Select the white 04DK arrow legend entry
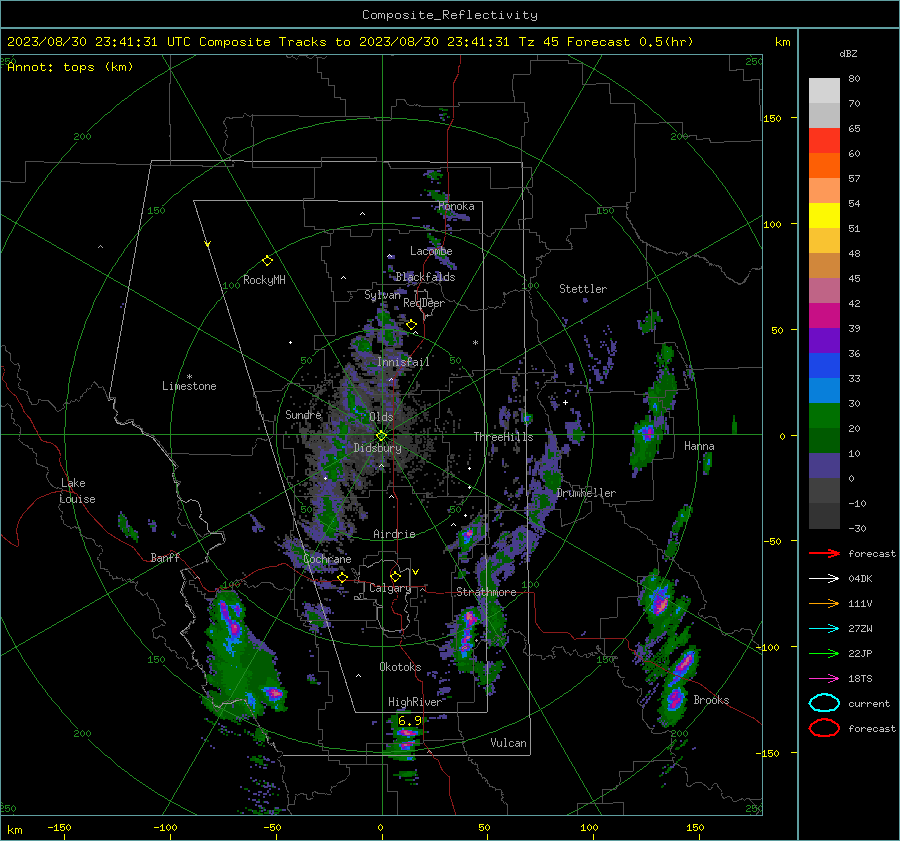Screen dimensions: 900x841 pos(824,578)
